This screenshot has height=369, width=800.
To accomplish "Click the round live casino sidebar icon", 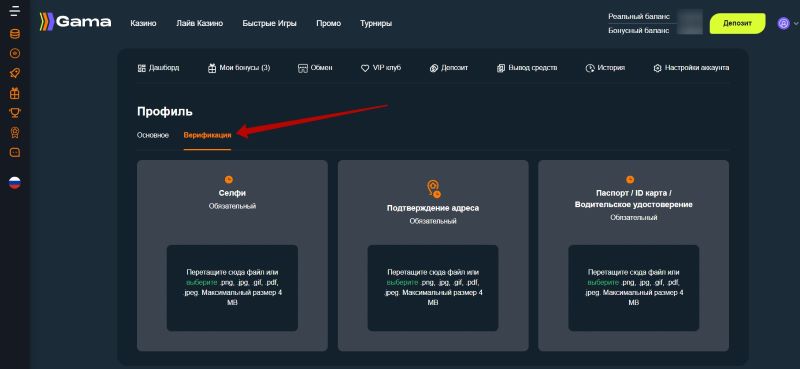I will (x=15, y=54).
